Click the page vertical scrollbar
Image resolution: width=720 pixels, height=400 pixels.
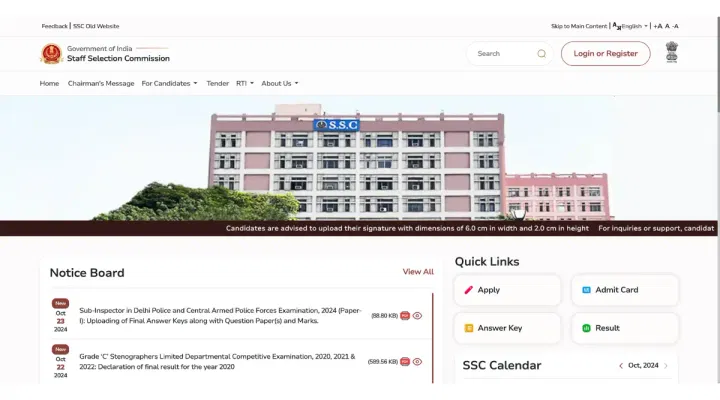pyautogui.click(x=717, y=64)
